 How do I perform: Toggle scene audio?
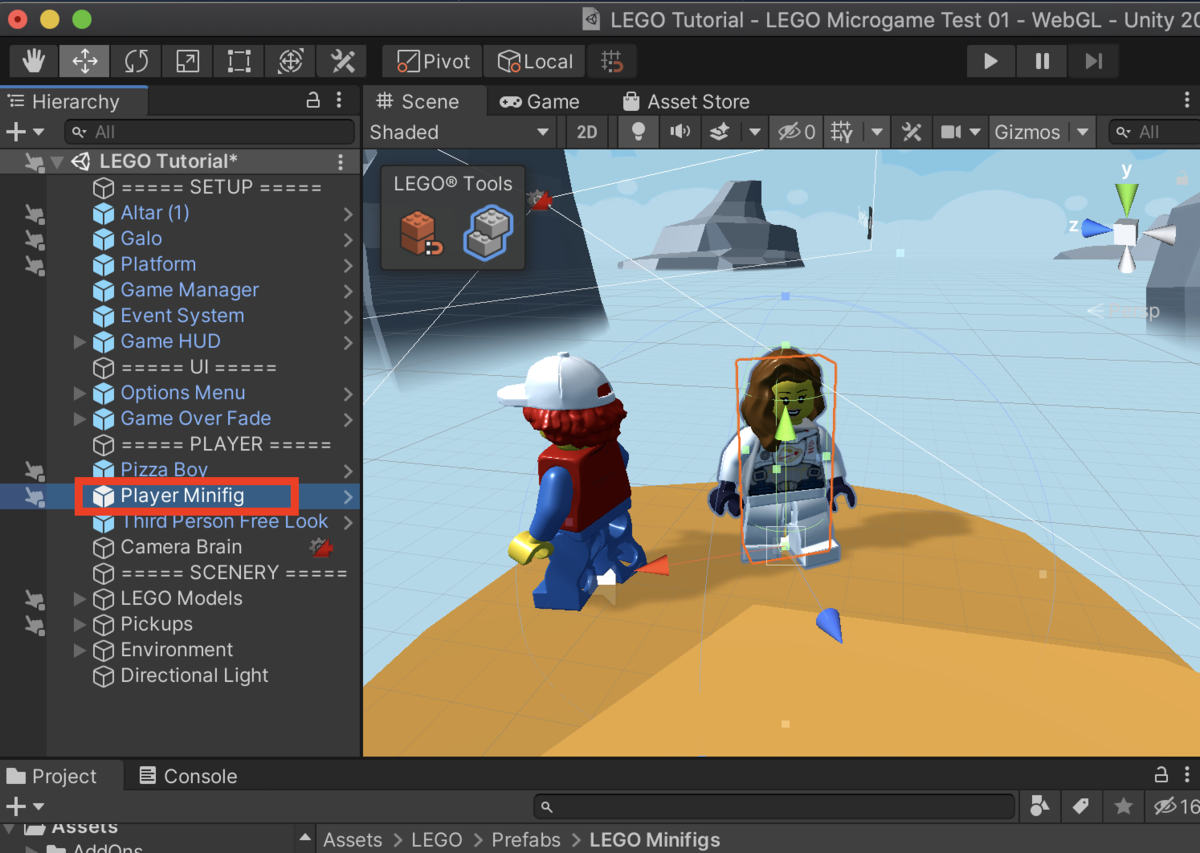click(680, 132)
